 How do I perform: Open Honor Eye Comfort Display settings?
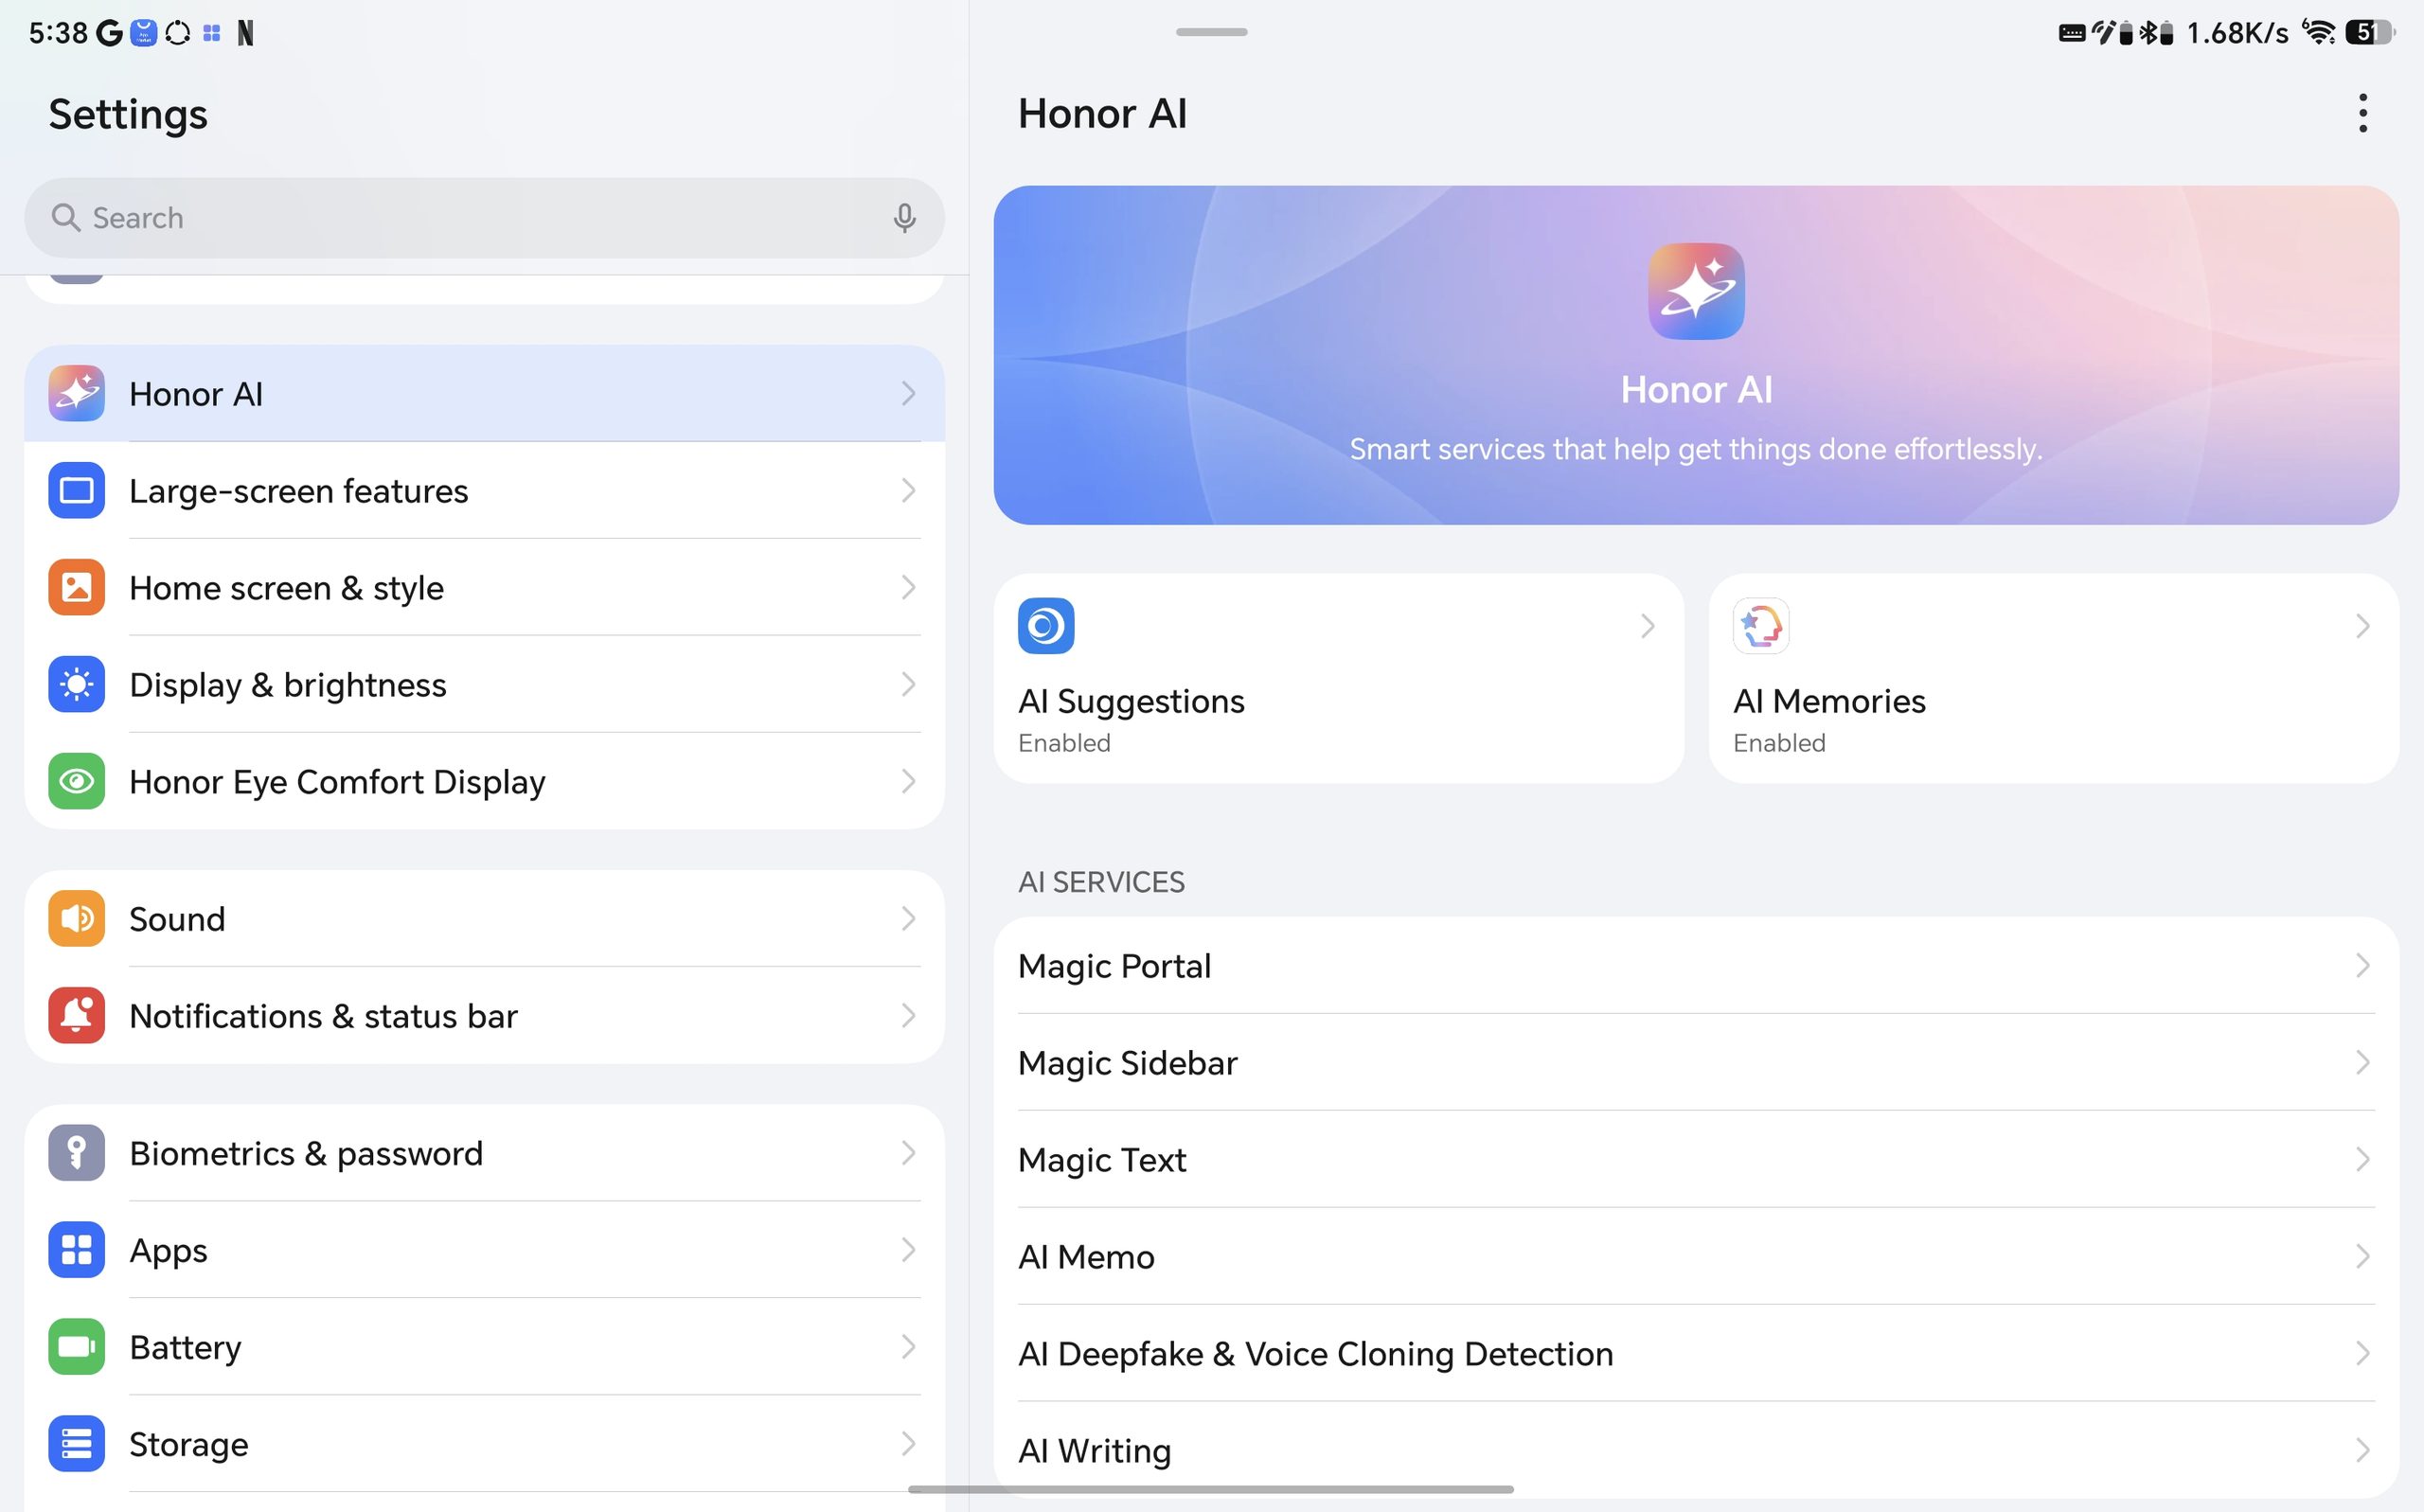pos(484,781)
